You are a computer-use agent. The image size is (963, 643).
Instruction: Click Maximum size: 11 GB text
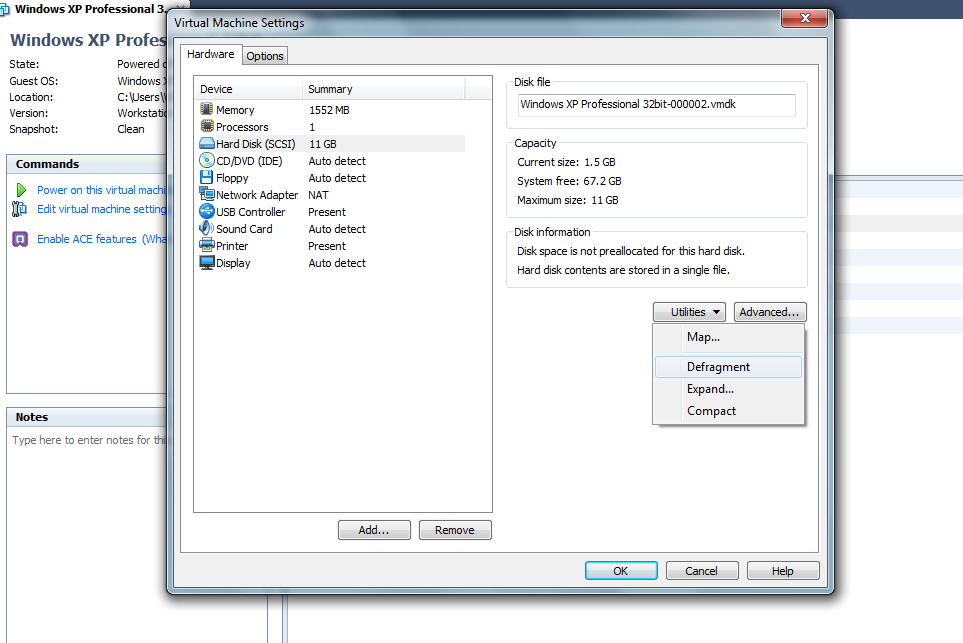[567, 200]
